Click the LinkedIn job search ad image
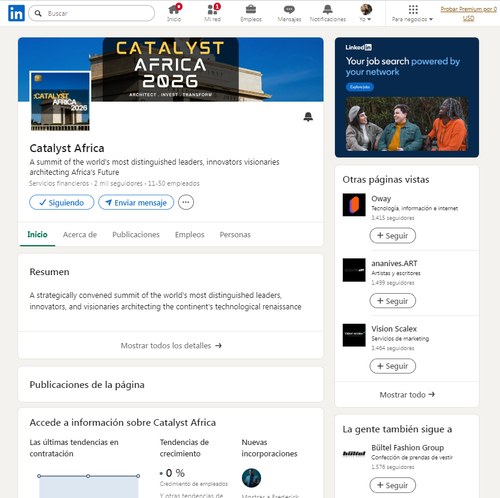Image resolution: width=500 pixels, height=498 pixels. coord(407,124)
